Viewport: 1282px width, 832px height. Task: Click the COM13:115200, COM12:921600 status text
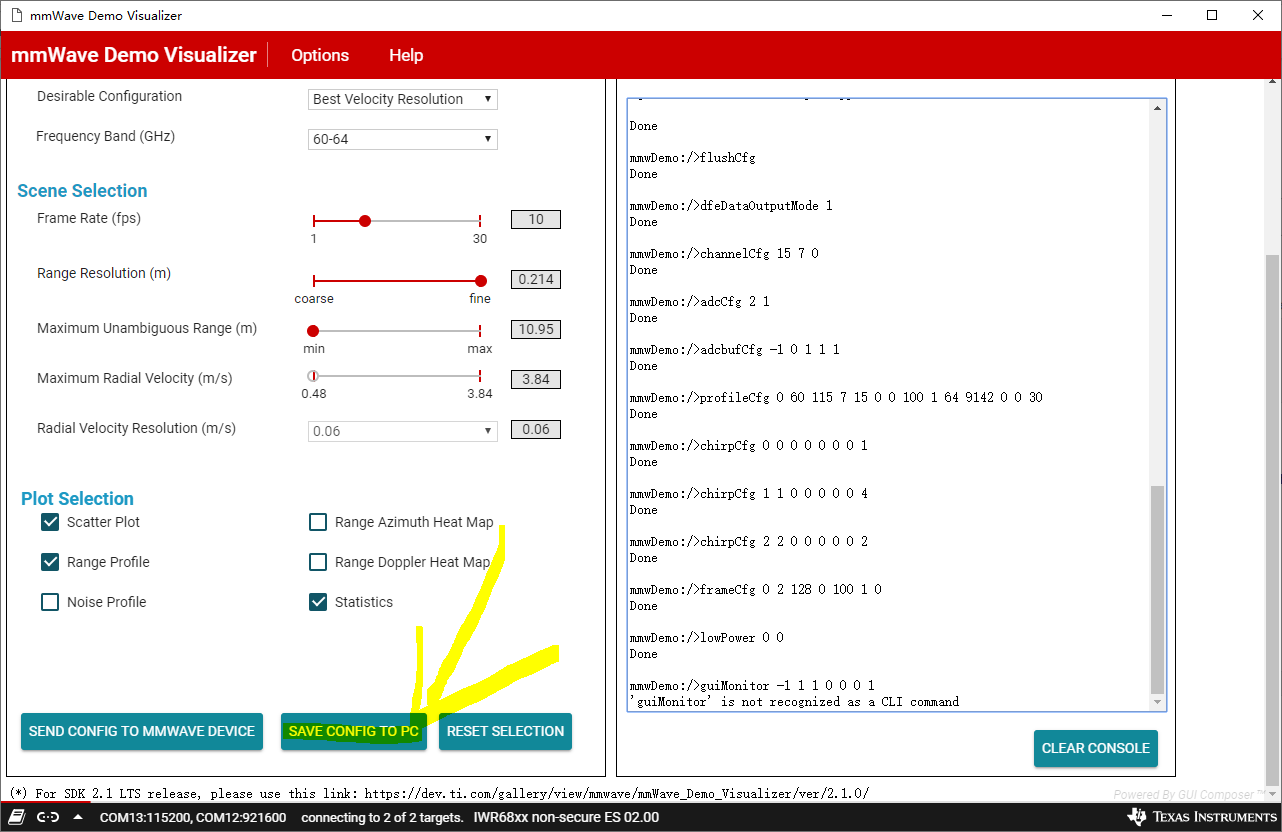click(193, 817)
